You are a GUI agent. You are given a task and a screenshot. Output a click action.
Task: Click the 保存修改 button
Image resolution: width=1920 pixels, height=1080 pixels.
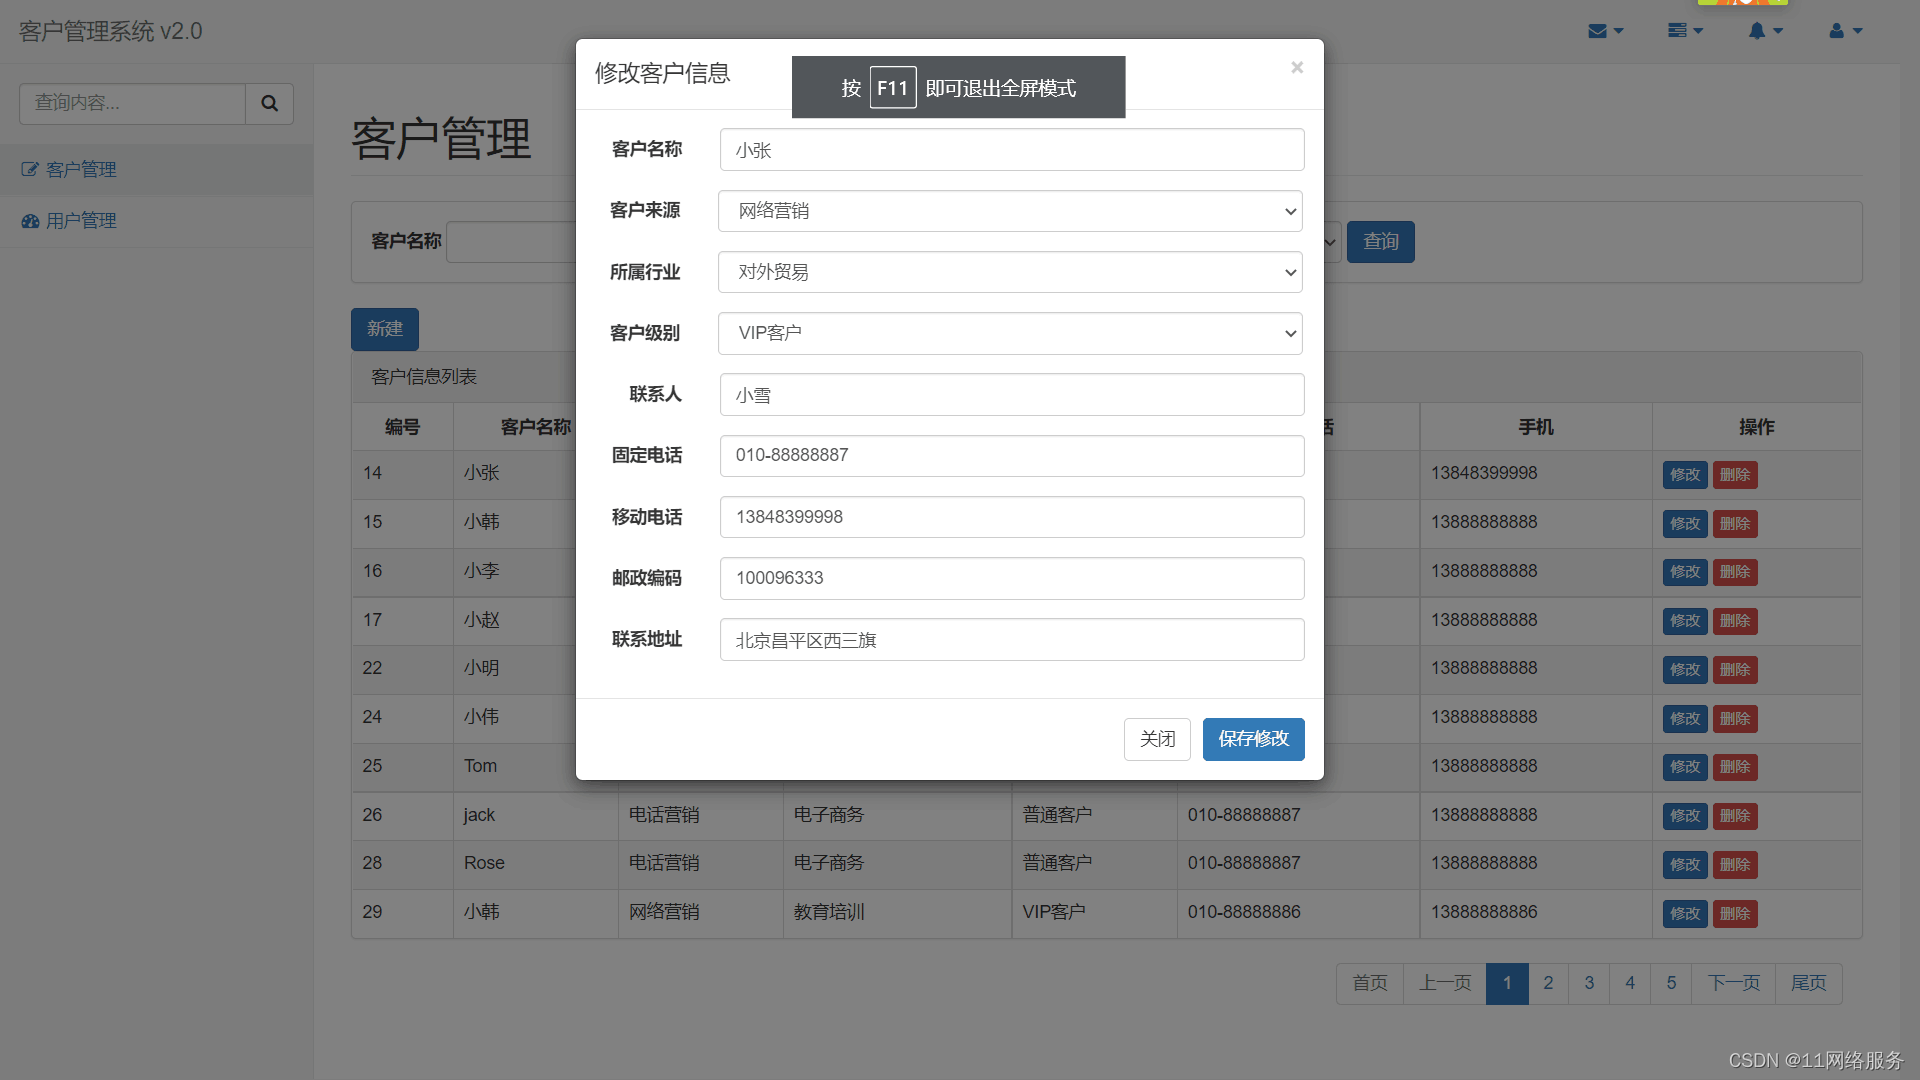[1253, 739]
